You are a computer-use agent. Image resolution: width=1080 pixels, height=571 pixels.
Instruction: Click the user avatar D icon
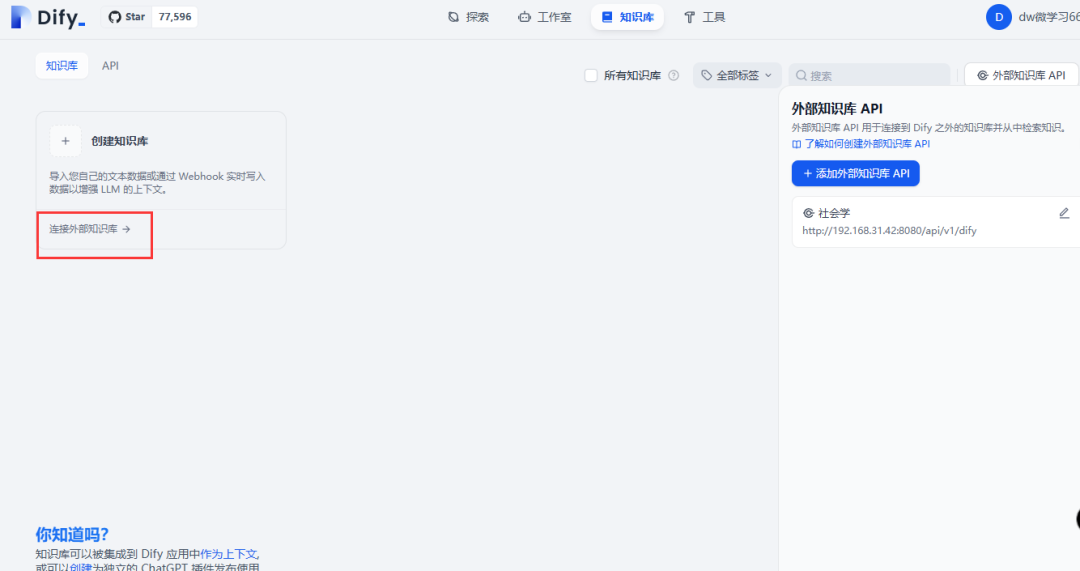click(x=998, y=17)
